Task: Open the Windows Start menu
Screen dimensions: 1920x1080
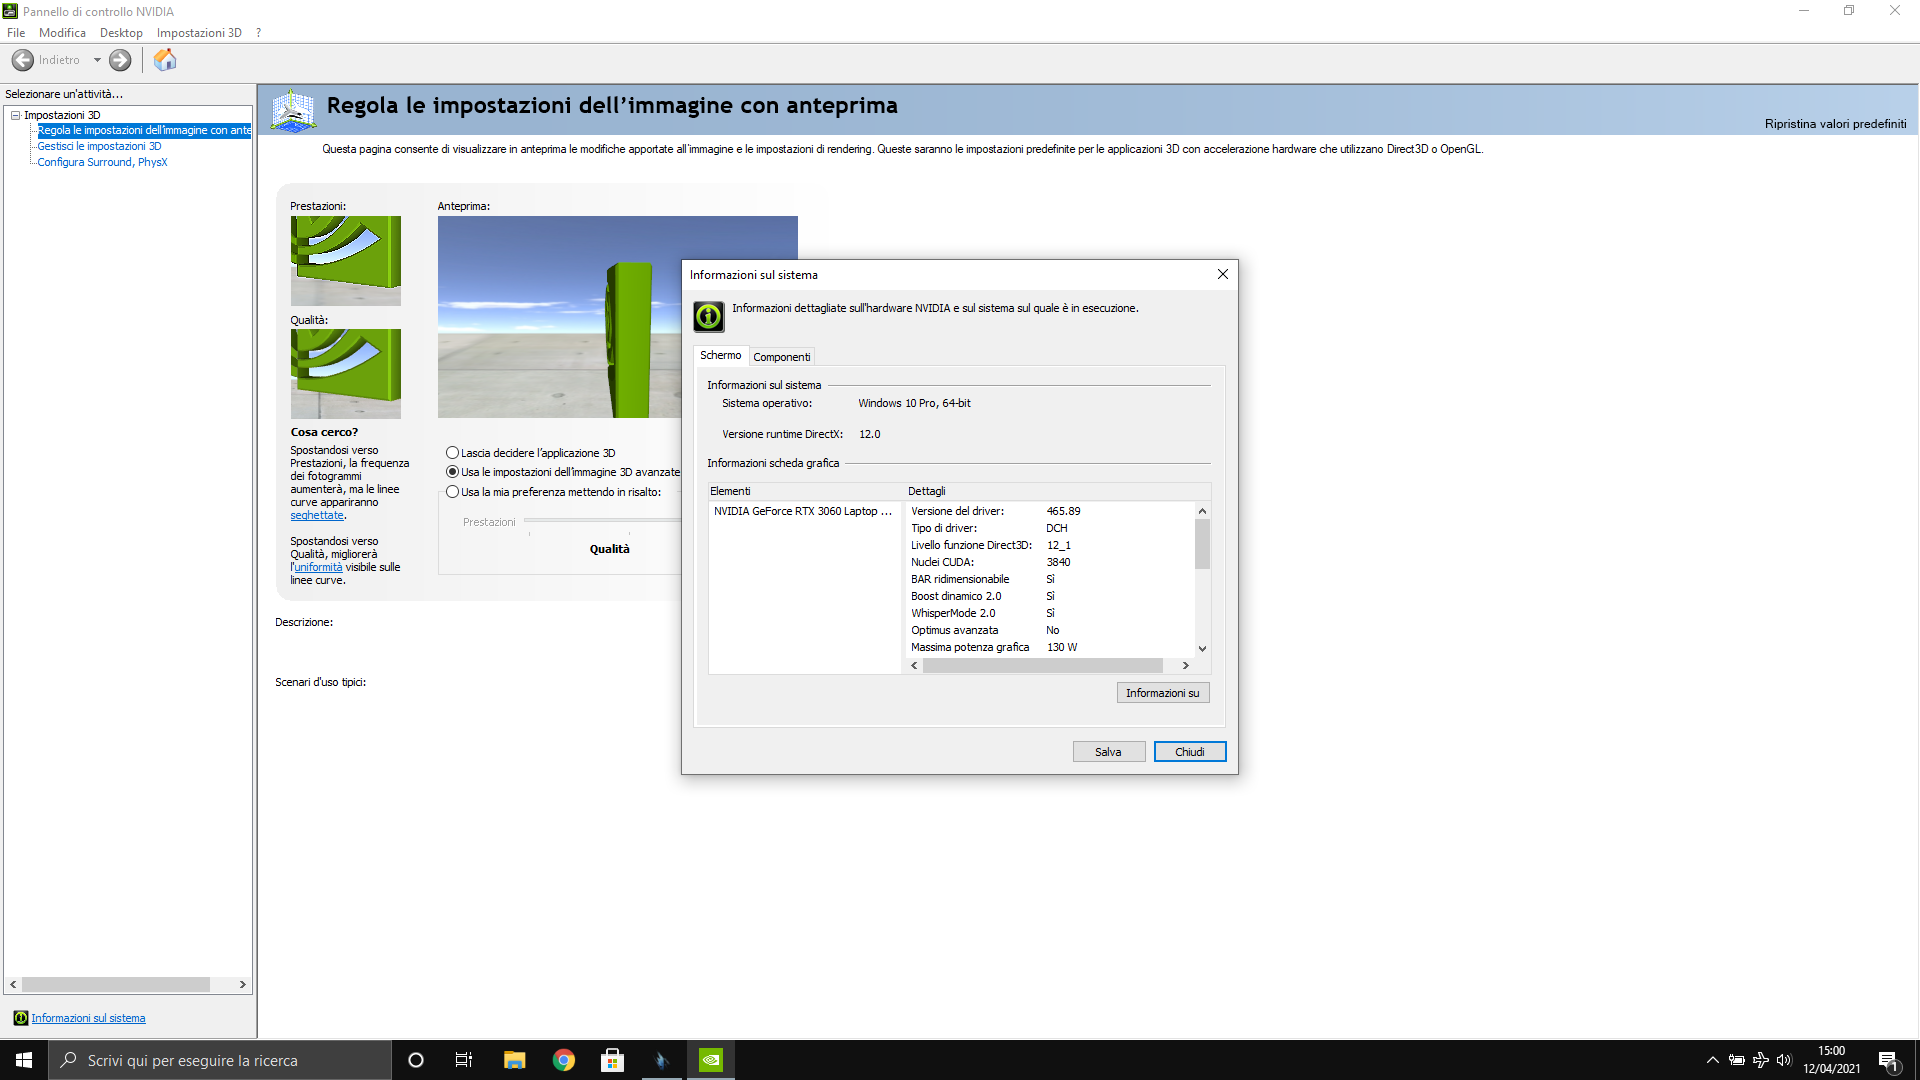Action: click(24, 1060)
